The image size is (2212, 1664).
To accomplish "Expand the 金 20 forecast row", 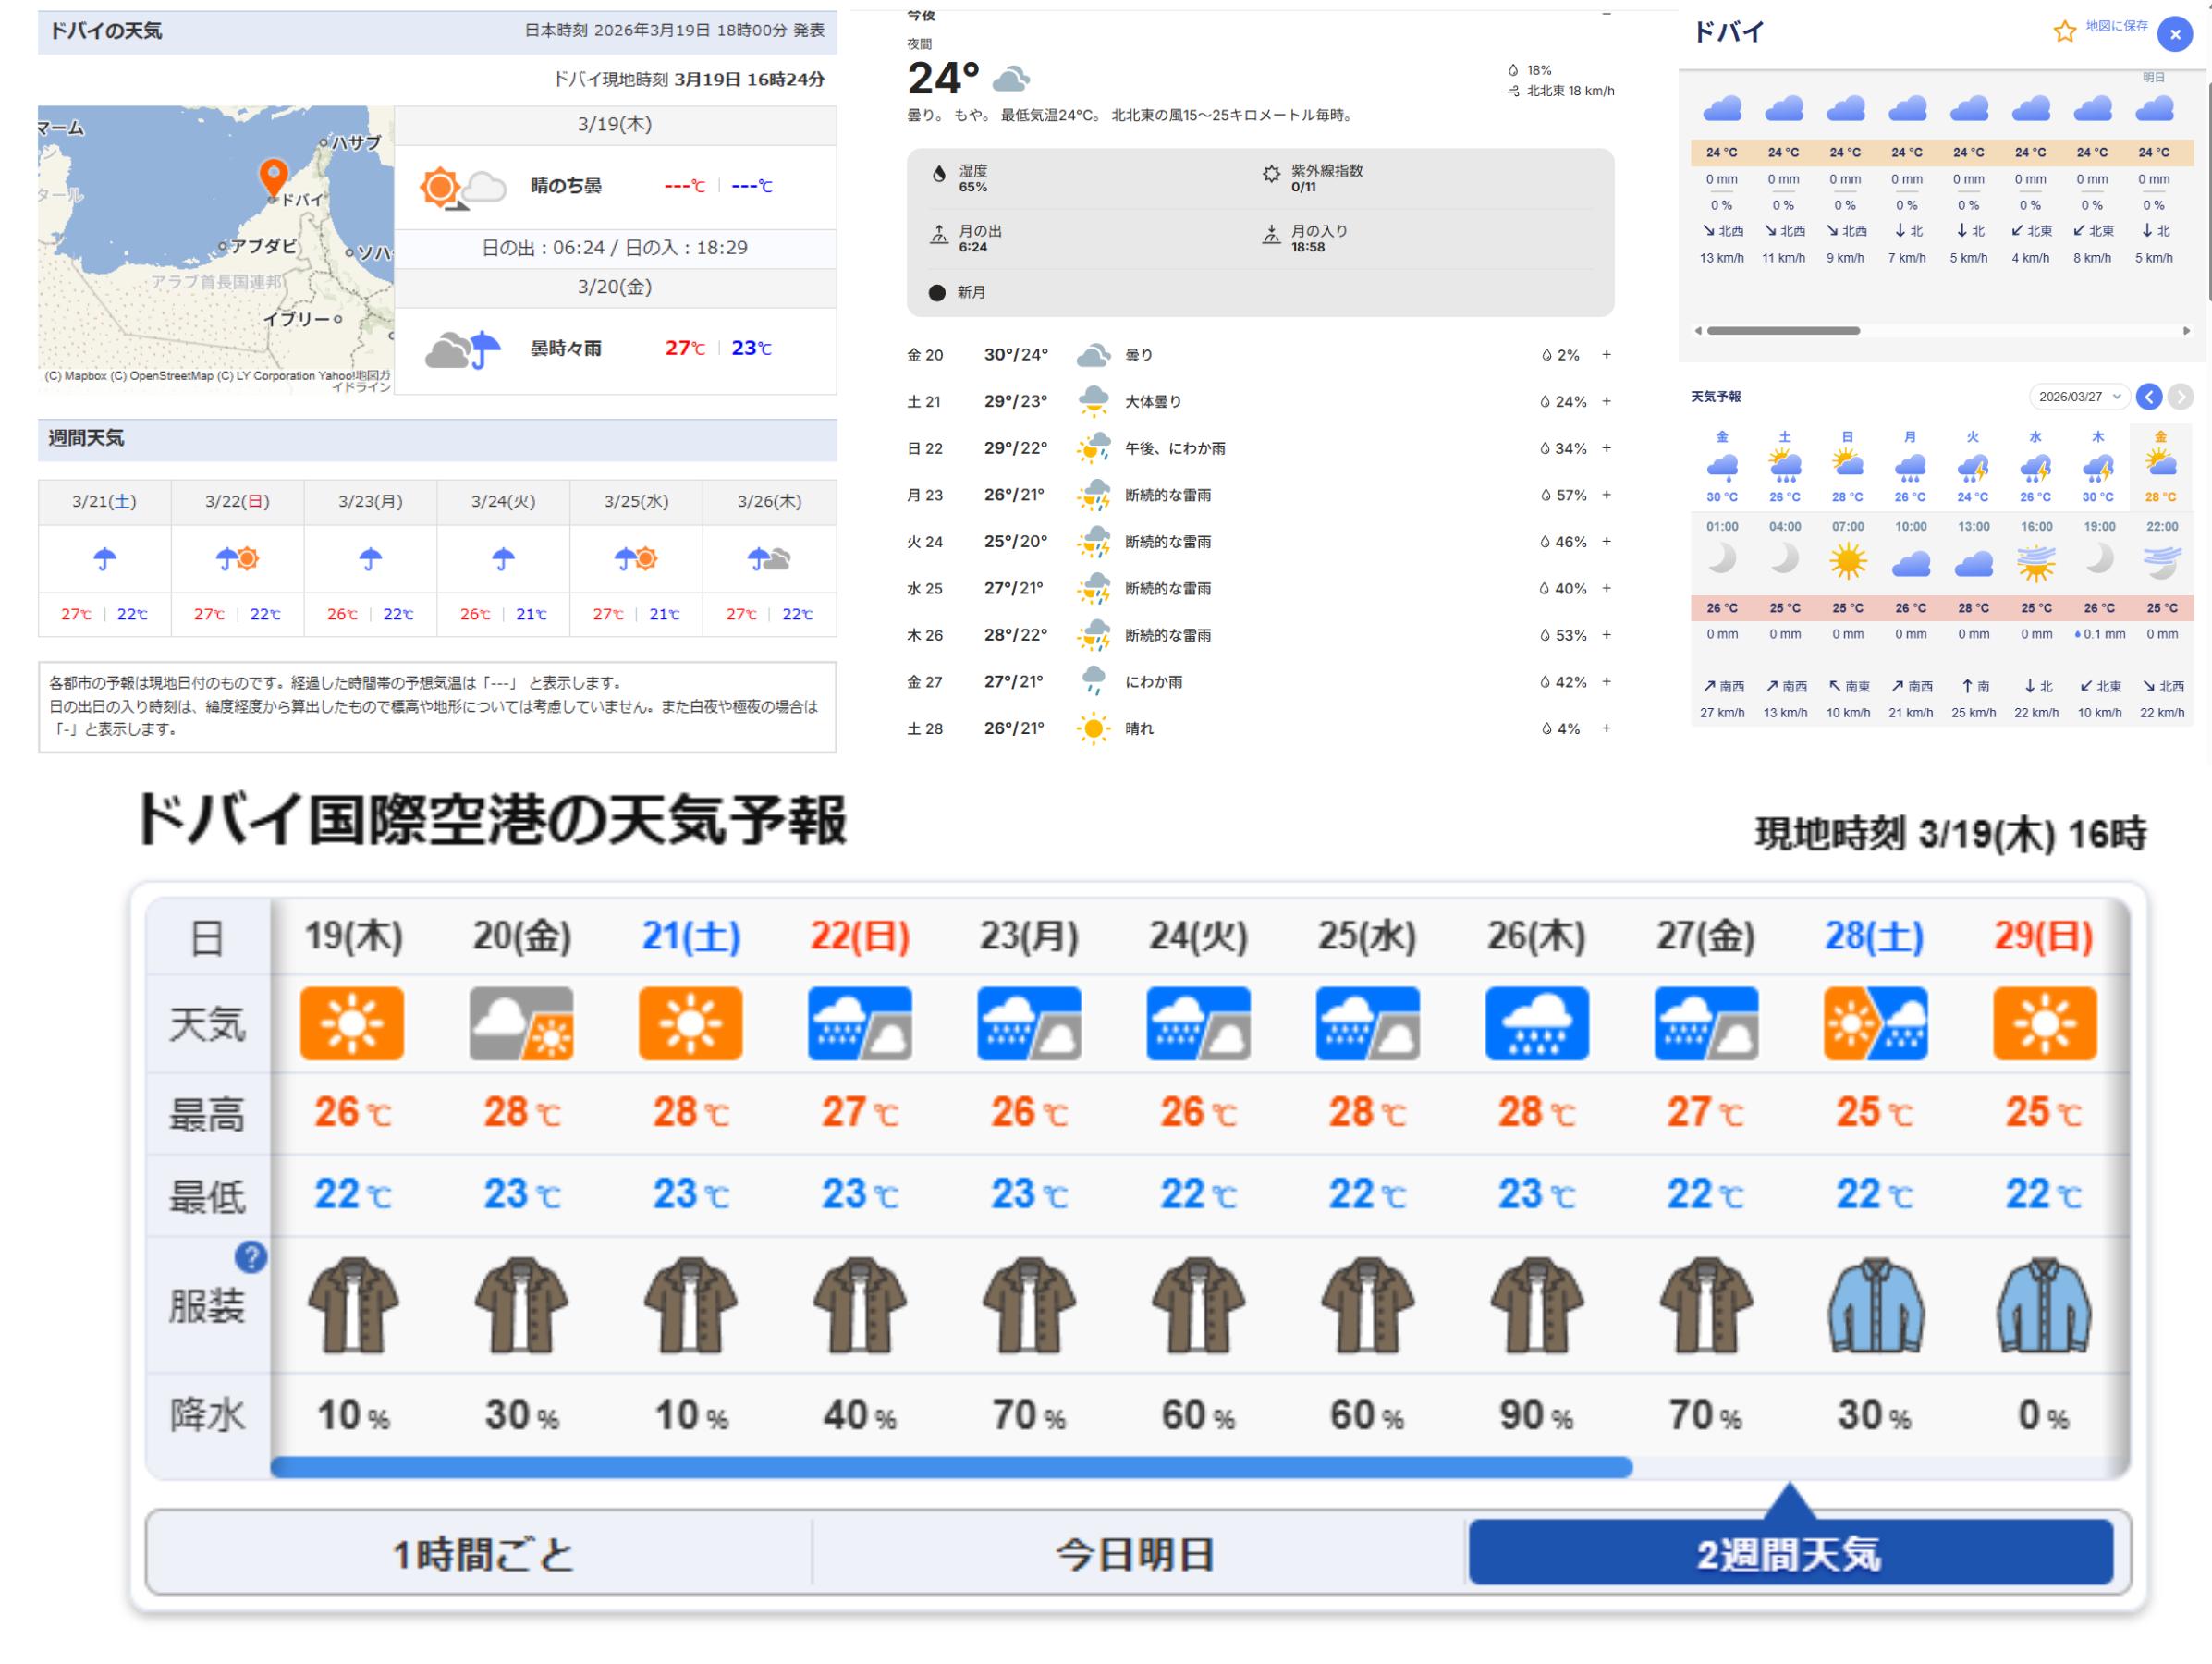I will coord(1606,355).
